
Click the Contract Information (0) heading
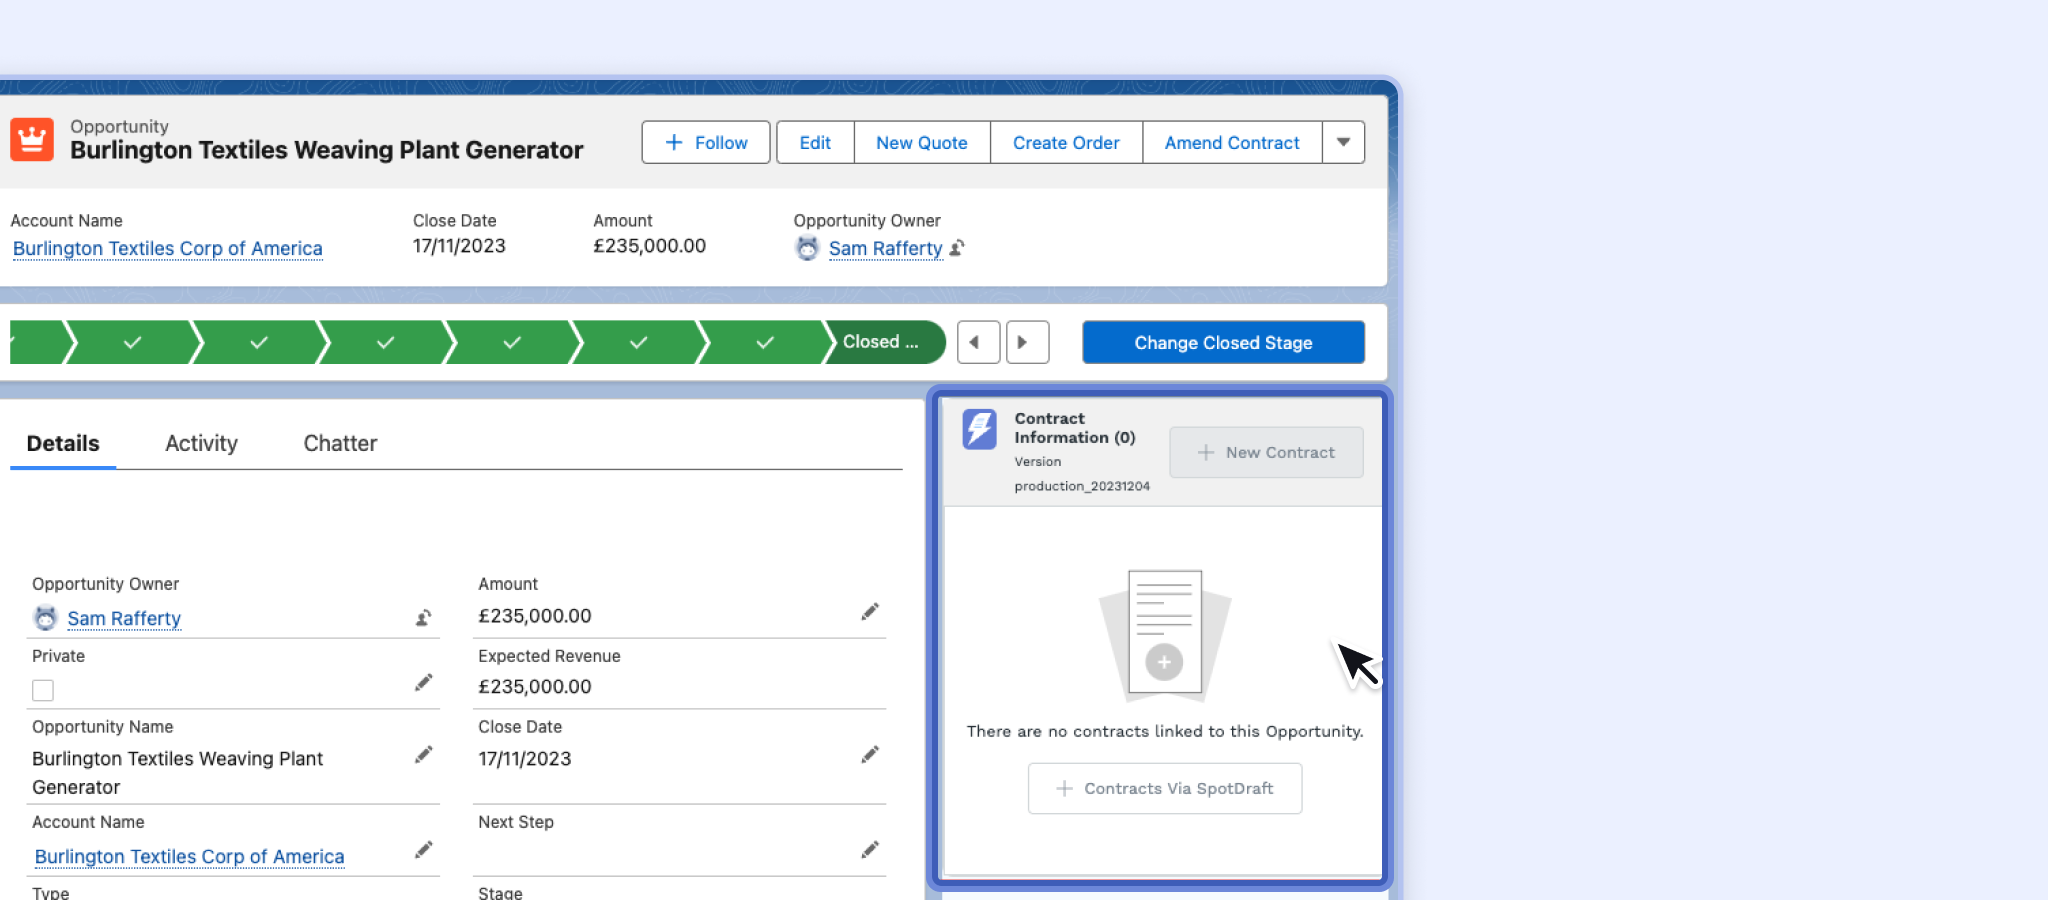point(1075,428)
